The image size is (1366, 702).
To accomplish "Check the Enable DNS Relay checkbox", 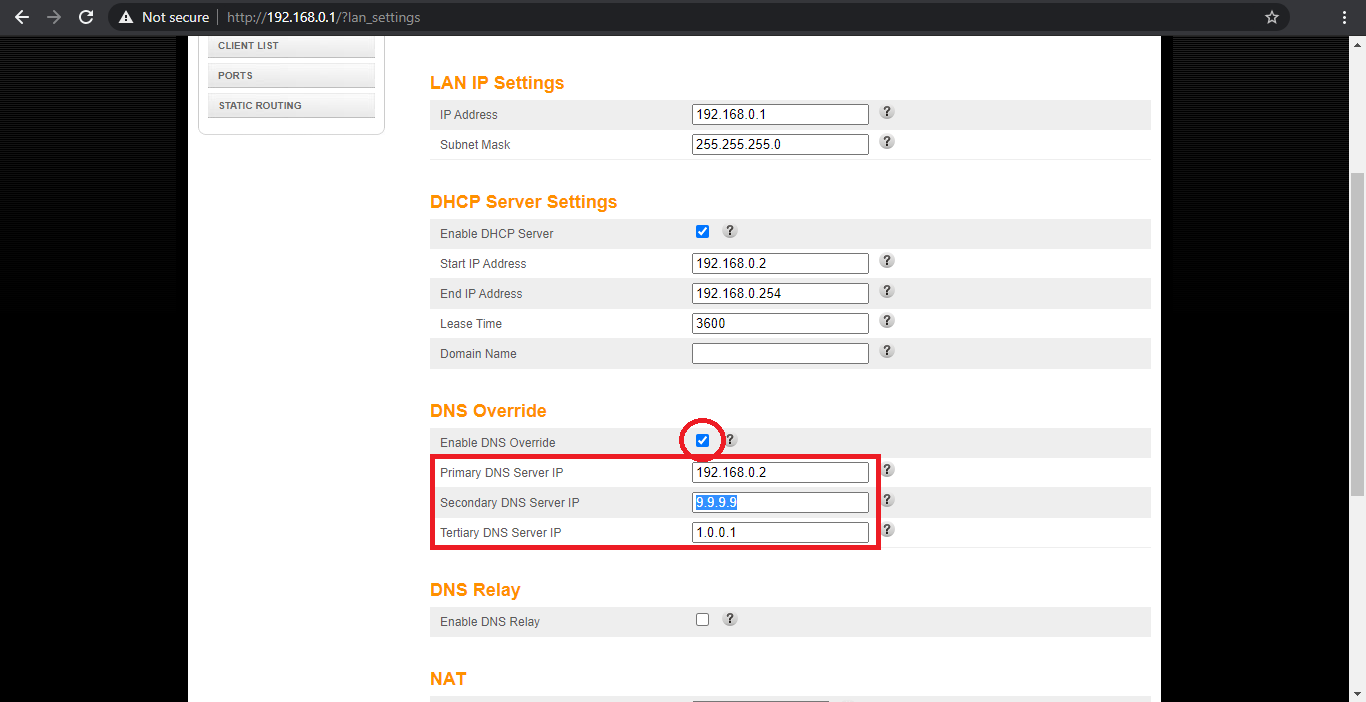I will coord(702,620).
